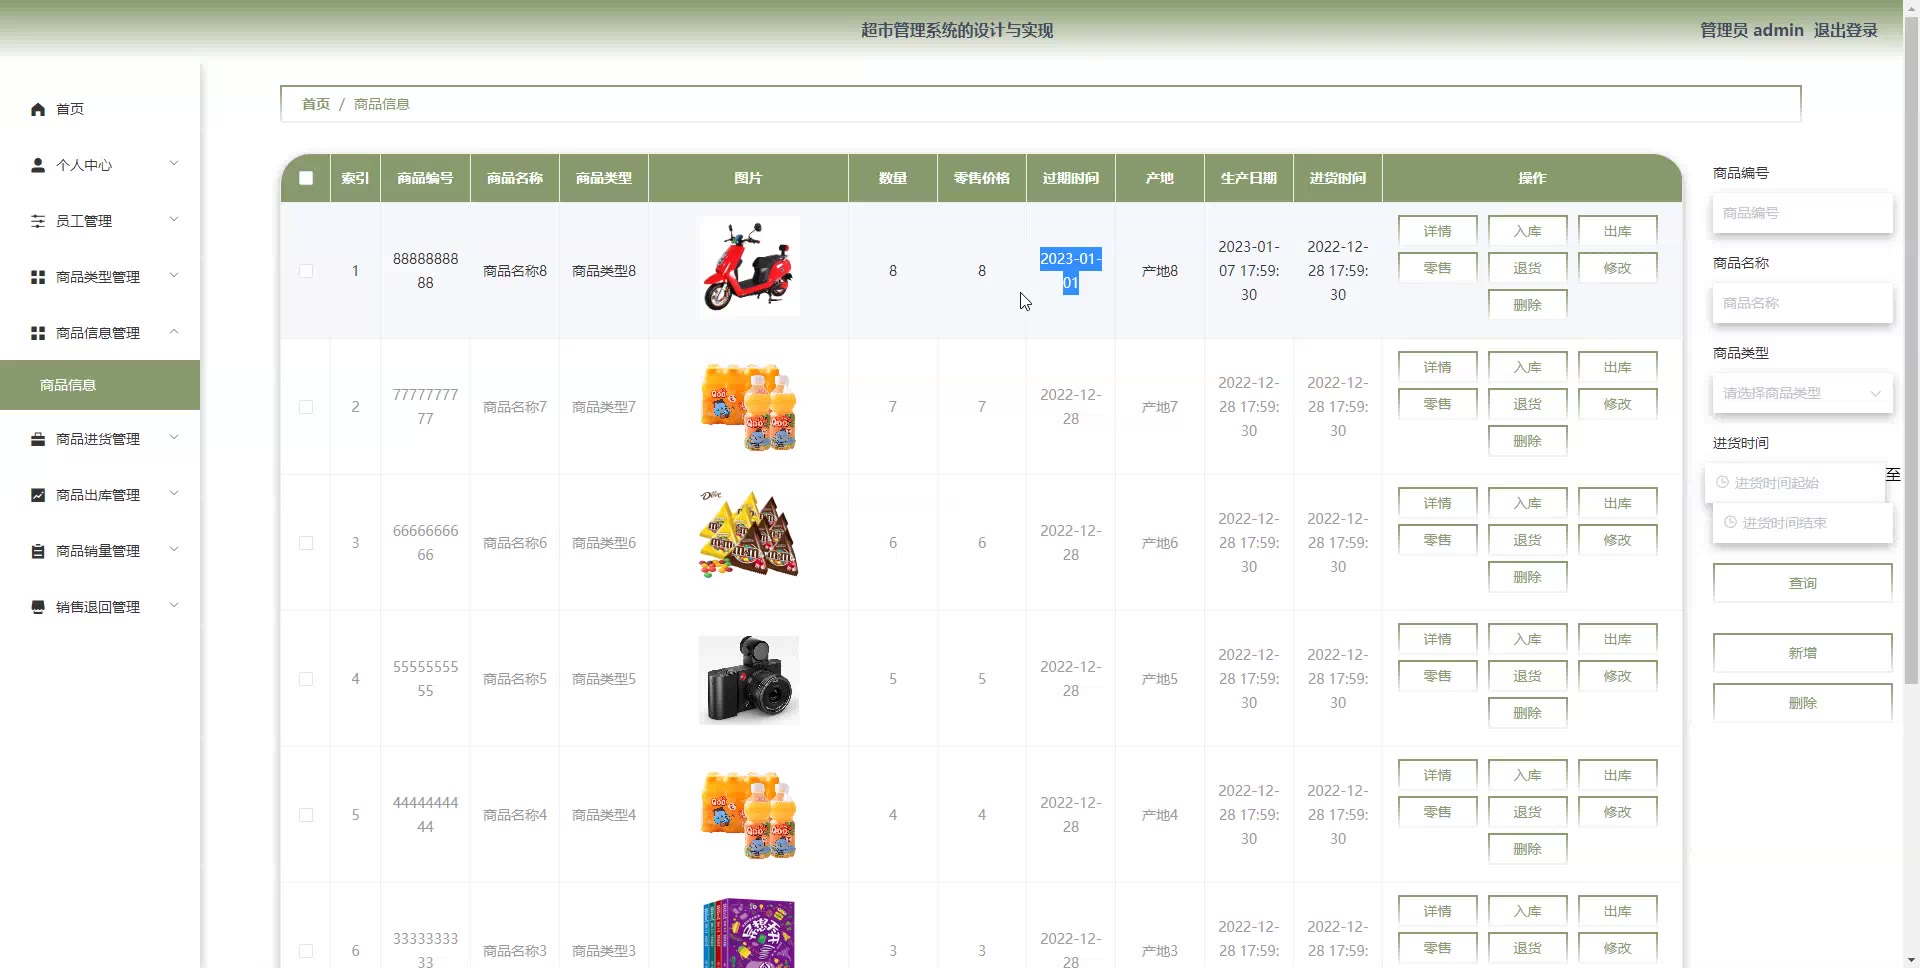The height and width of the screenshot is (968, 1920).
Task: Focus the 商品名称 search input
Action: (1802, 303)
